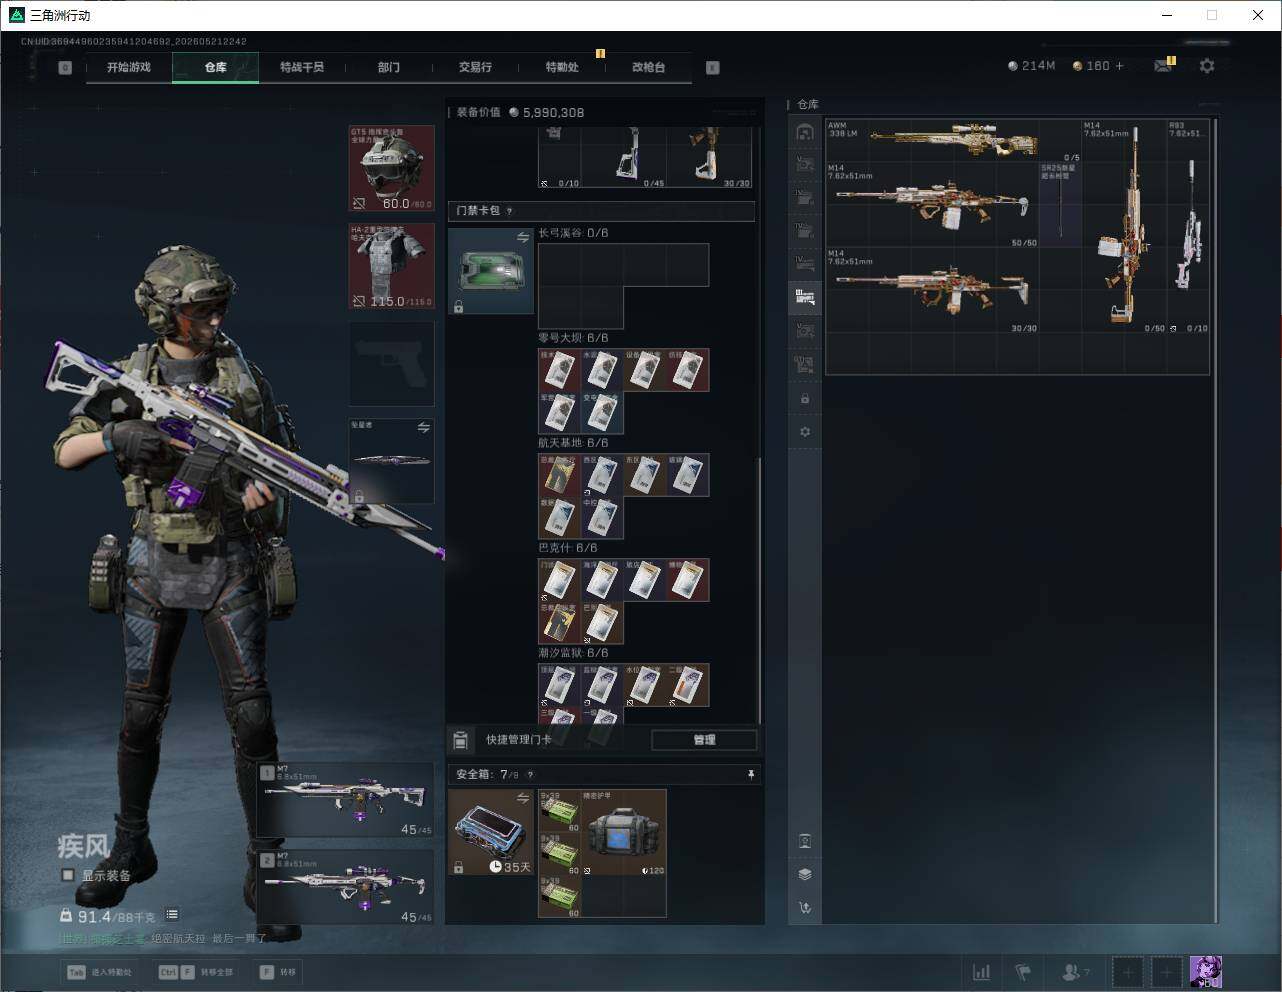The height and width of the screenshot is (992, 1282).
Task: Switch to the 特勤处 tab
Action: pyautogui.click(x=562, y=67)
